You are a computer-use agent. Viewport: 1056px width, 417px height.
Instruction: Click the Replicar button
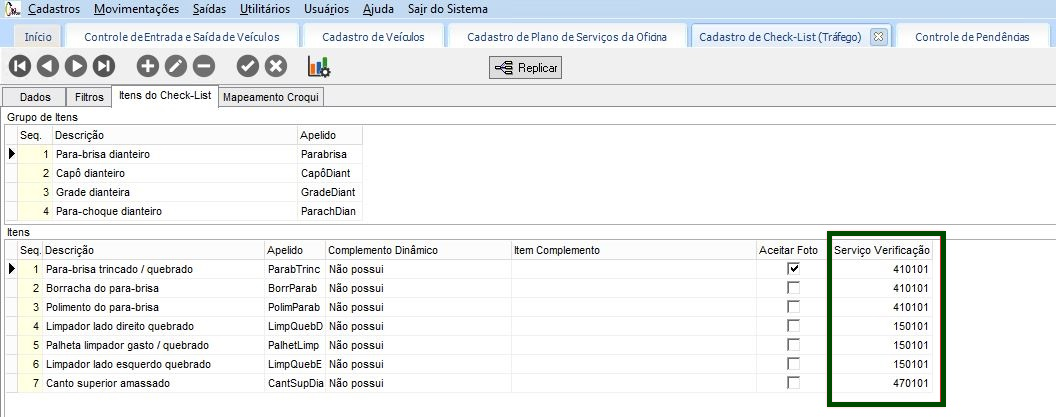tap(526, 68)
